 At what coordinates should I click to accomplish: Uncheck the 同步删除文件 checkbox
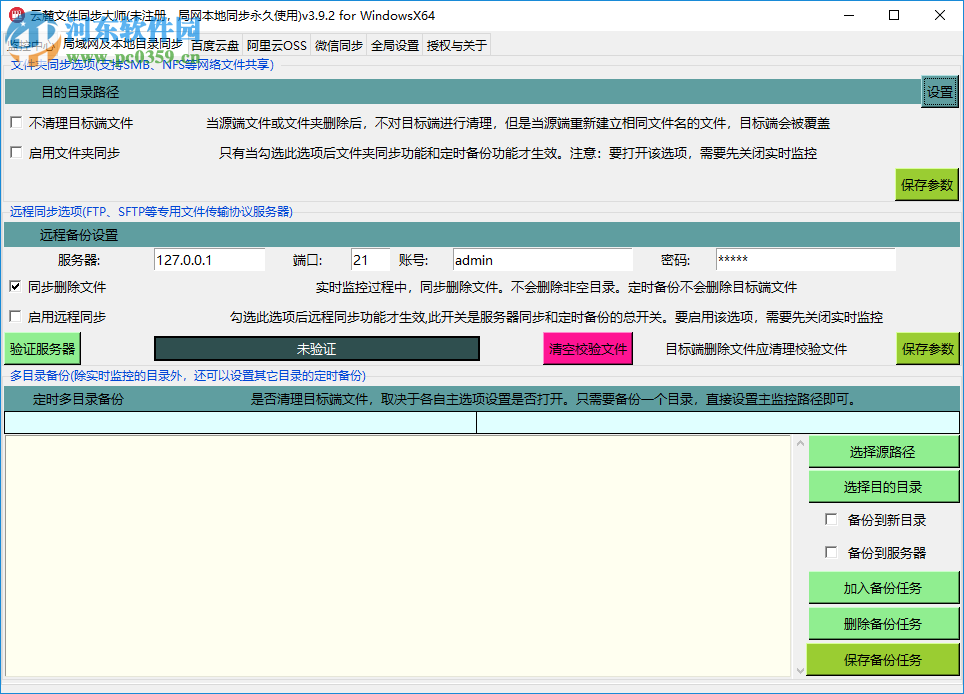[x=16, y=286]
